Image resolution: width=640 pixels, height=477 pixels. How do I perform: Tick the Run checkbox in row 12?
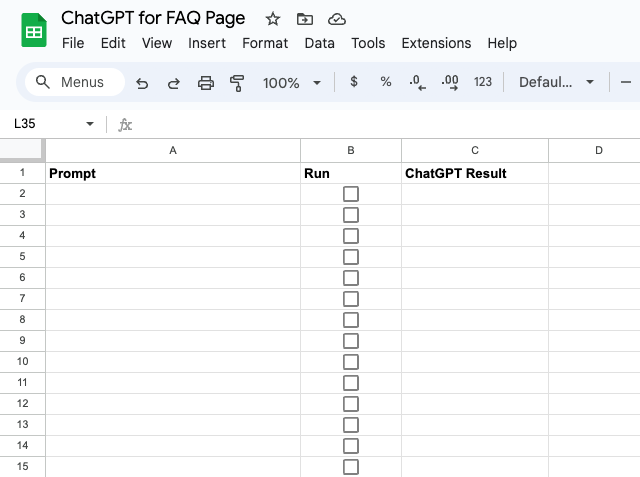[351, 404]
